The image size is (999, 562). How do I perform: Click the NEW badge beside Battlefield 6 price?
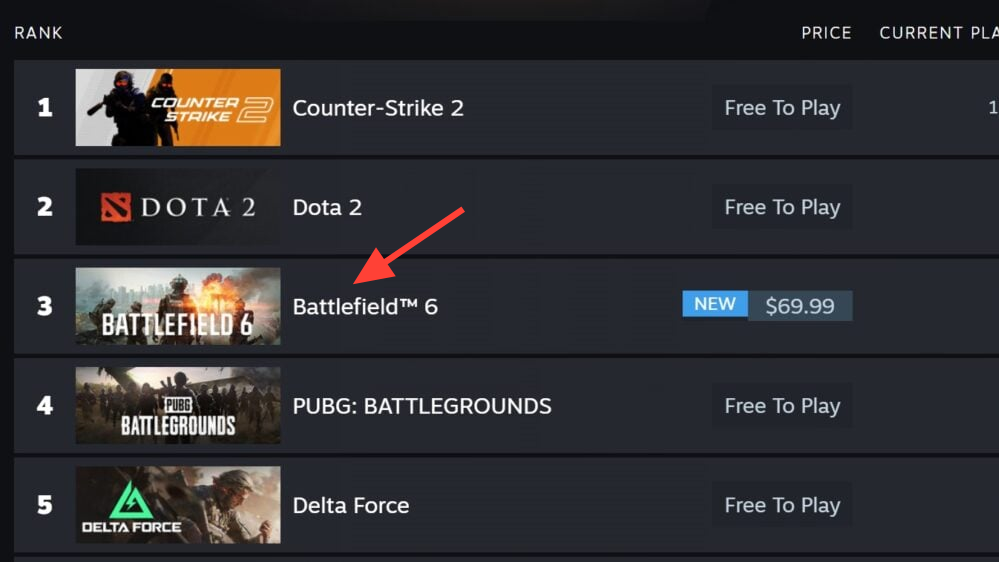pos(715,304)
